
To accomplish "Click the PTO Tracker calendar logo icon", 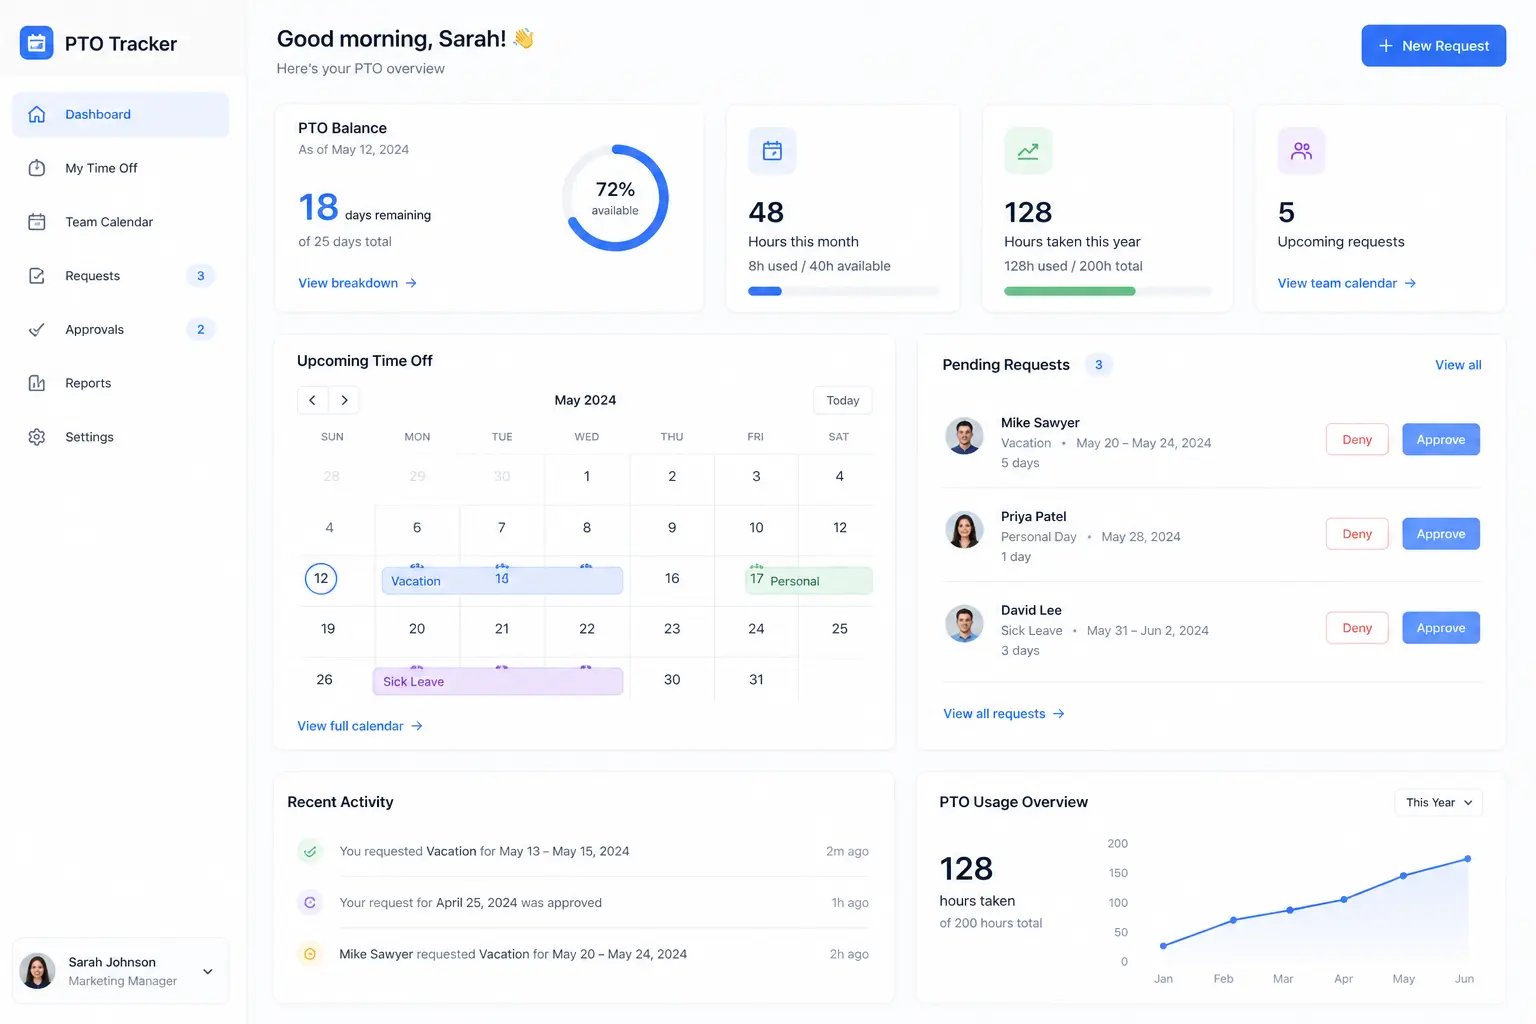I will (37, 43).
